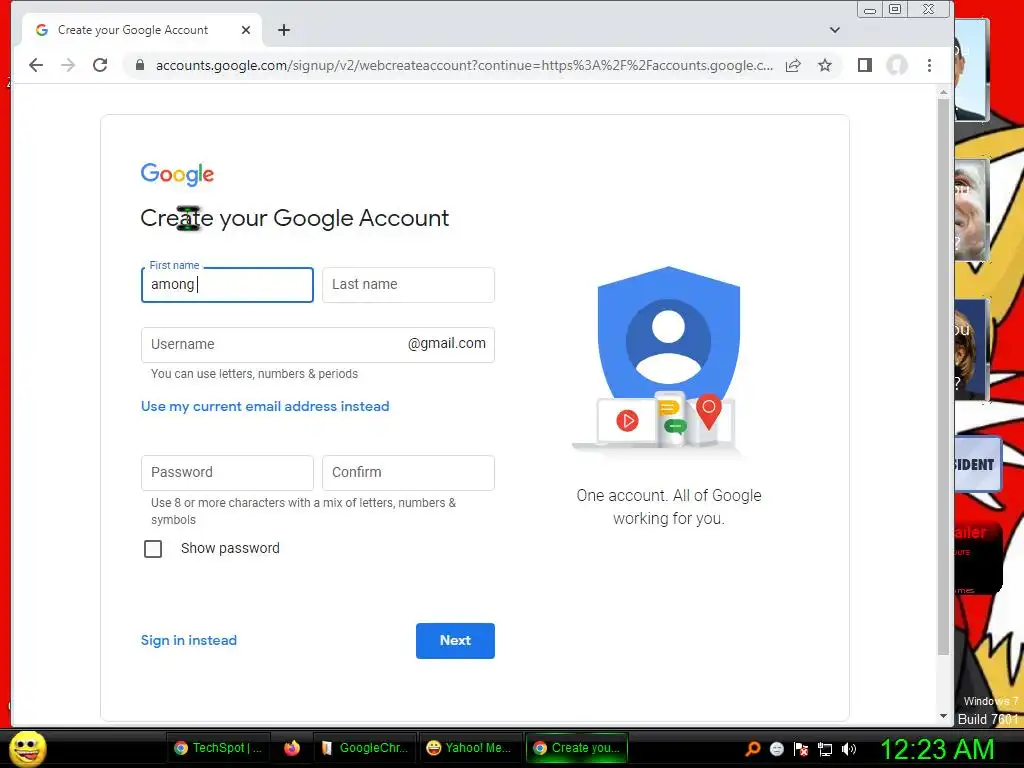Expand the tab search dropdown
Screen dimensions: 1024x768
835,30
